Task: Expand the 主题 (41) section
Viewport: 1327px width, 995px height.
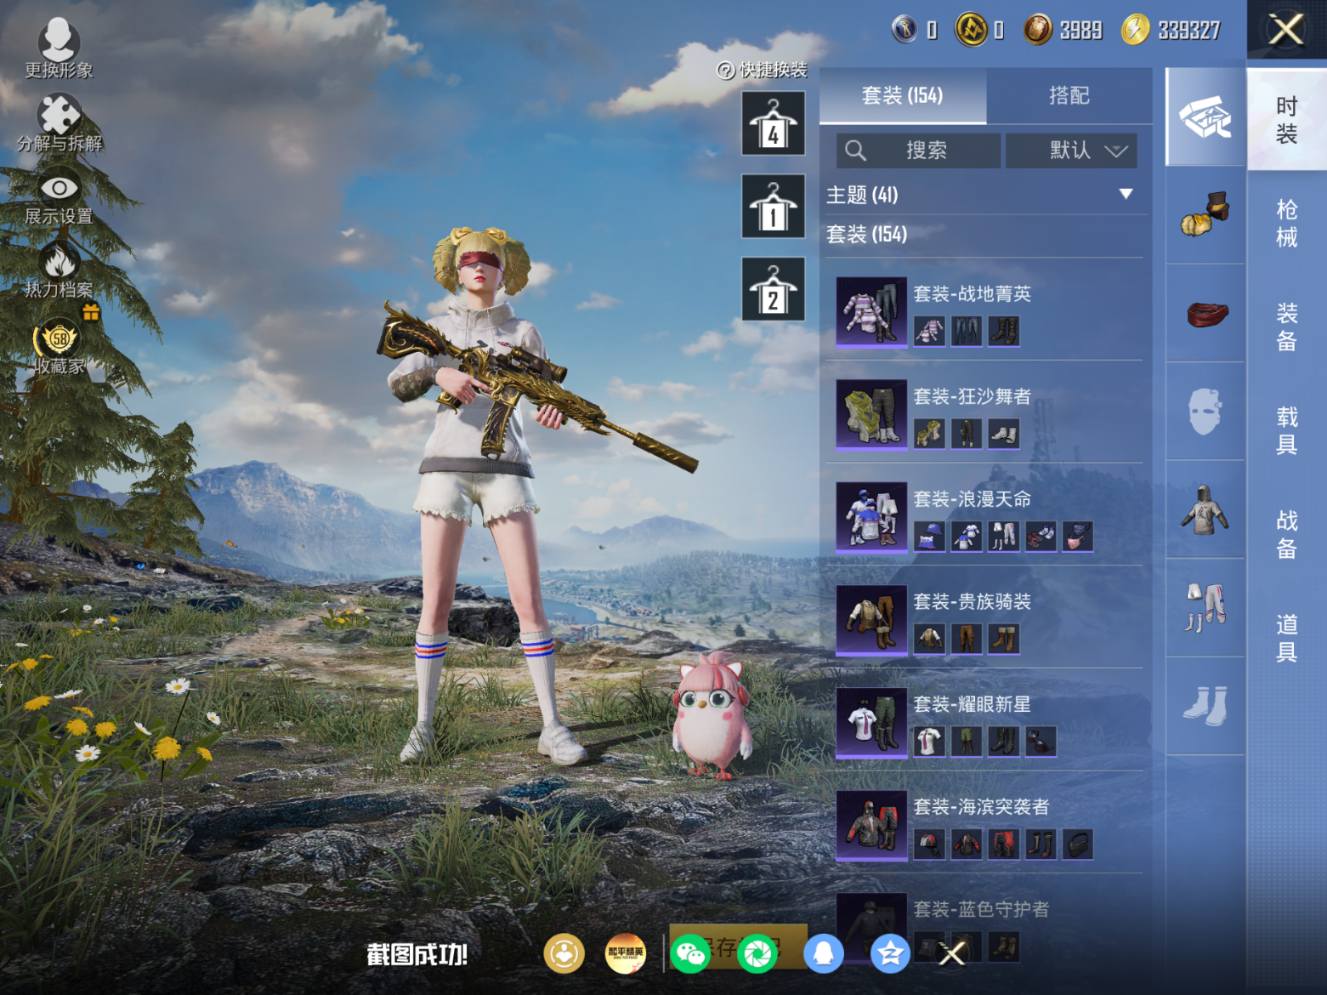Action: [984, 194]
